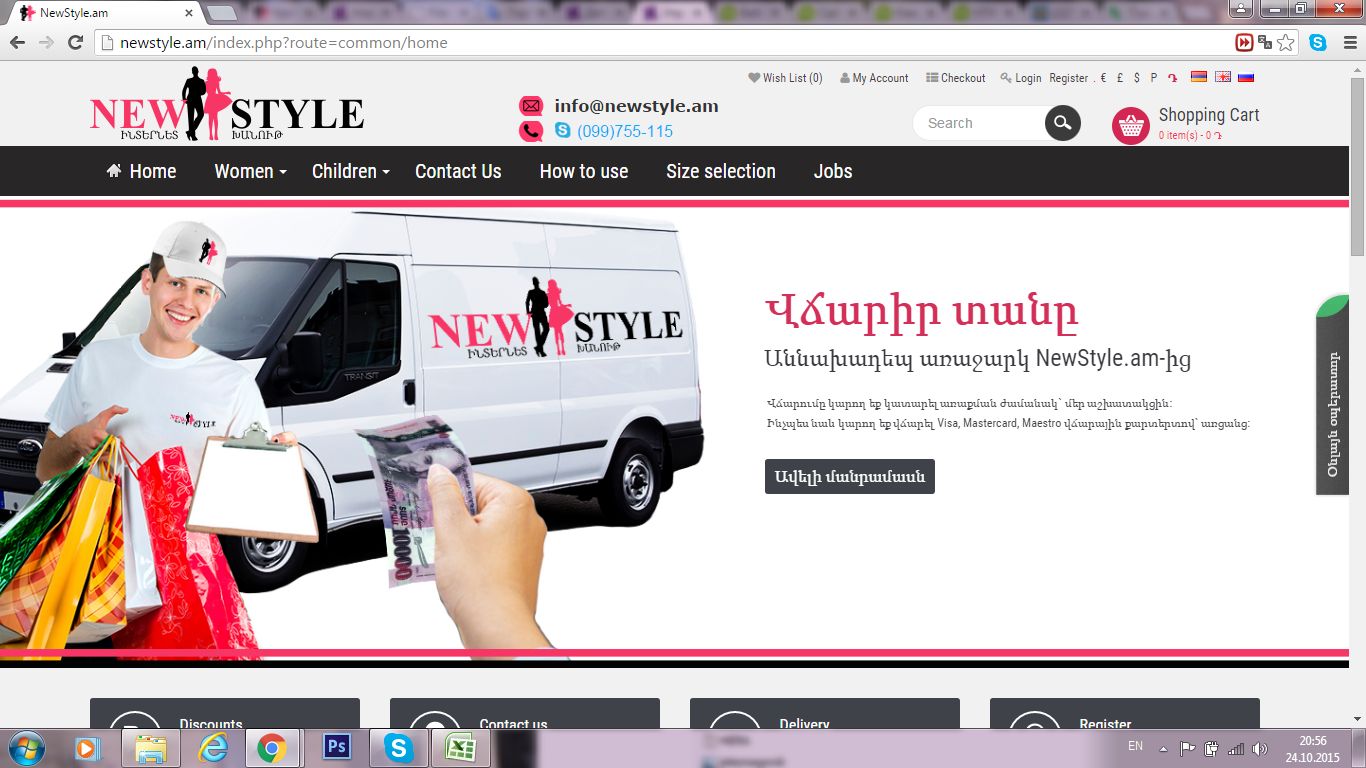Click the NewStyle logo in the header

227,104
